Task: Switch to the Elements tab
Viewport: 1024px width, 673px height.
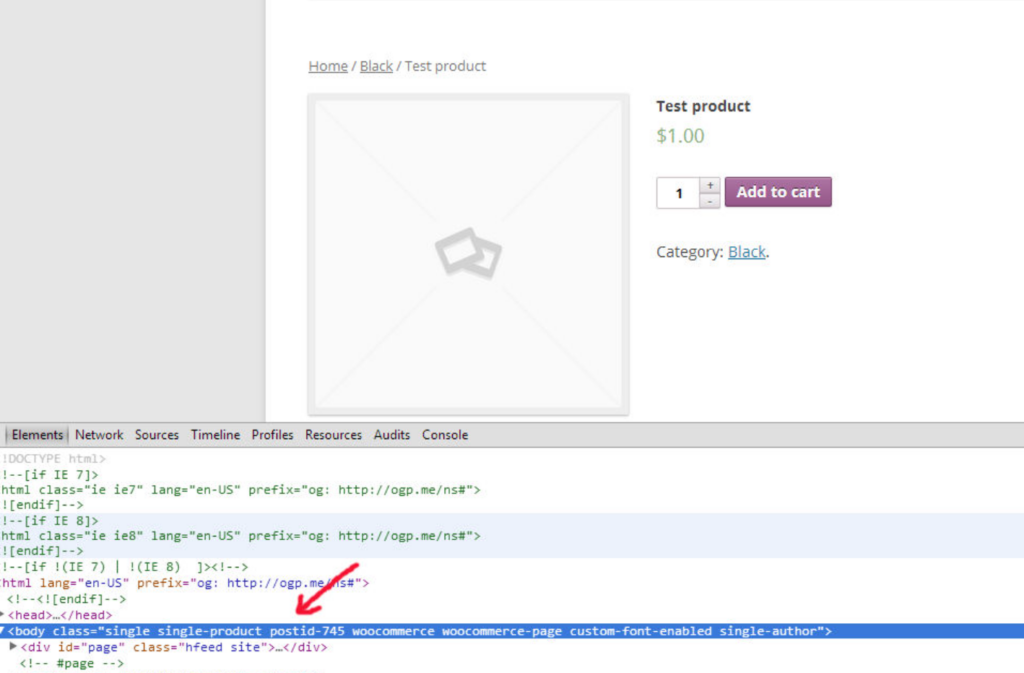Action: (x=37, y=435)
